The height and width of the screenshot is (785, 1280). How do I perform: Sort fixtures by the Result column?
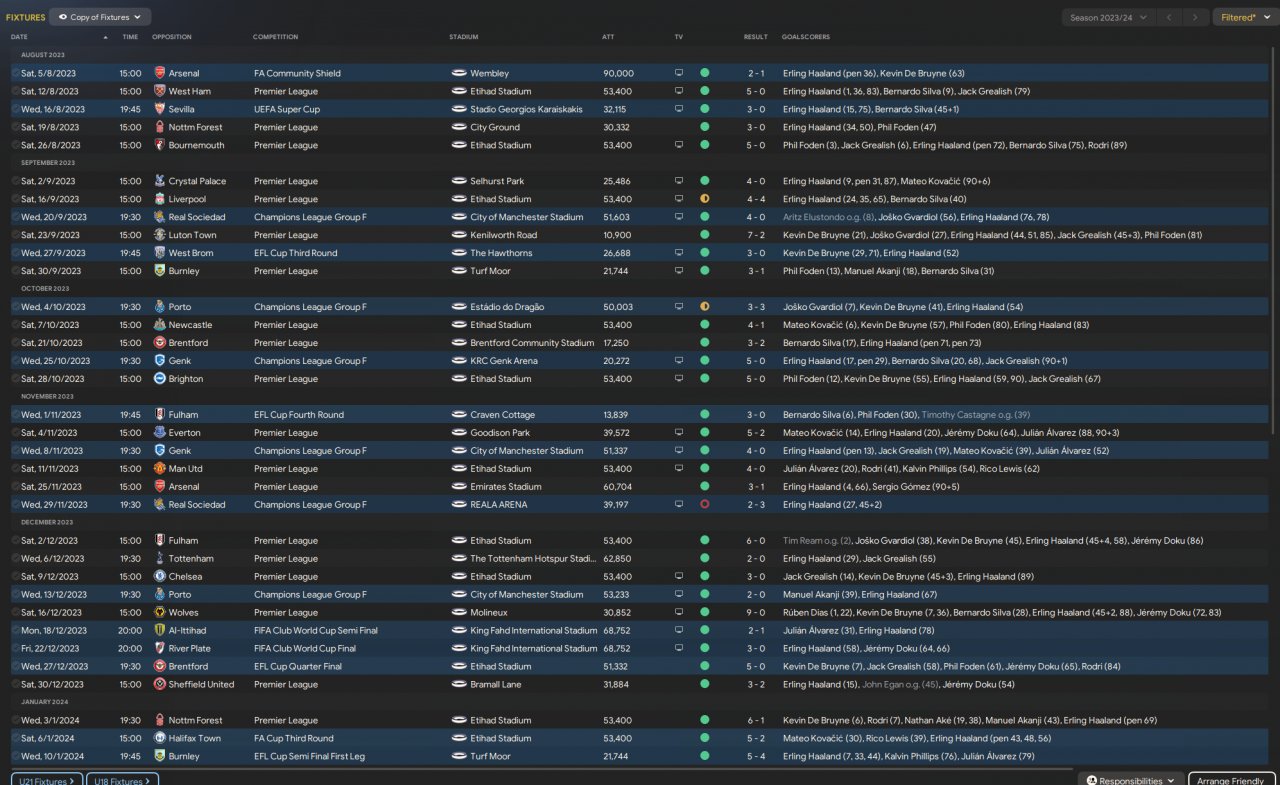click(x=756, y=37)
